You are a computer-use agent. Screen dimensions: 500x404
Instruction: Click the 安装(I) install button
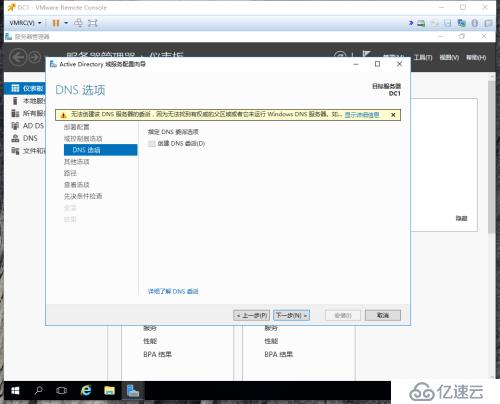343,315
